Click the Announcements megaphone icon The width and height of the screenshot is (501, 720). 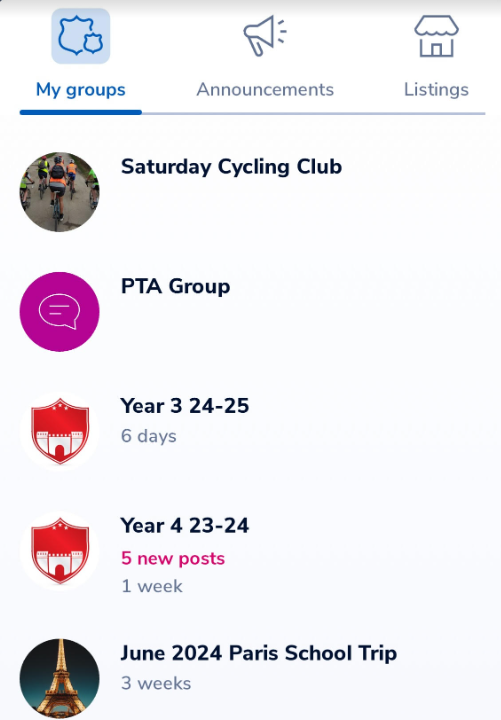(x=265, y=35)
